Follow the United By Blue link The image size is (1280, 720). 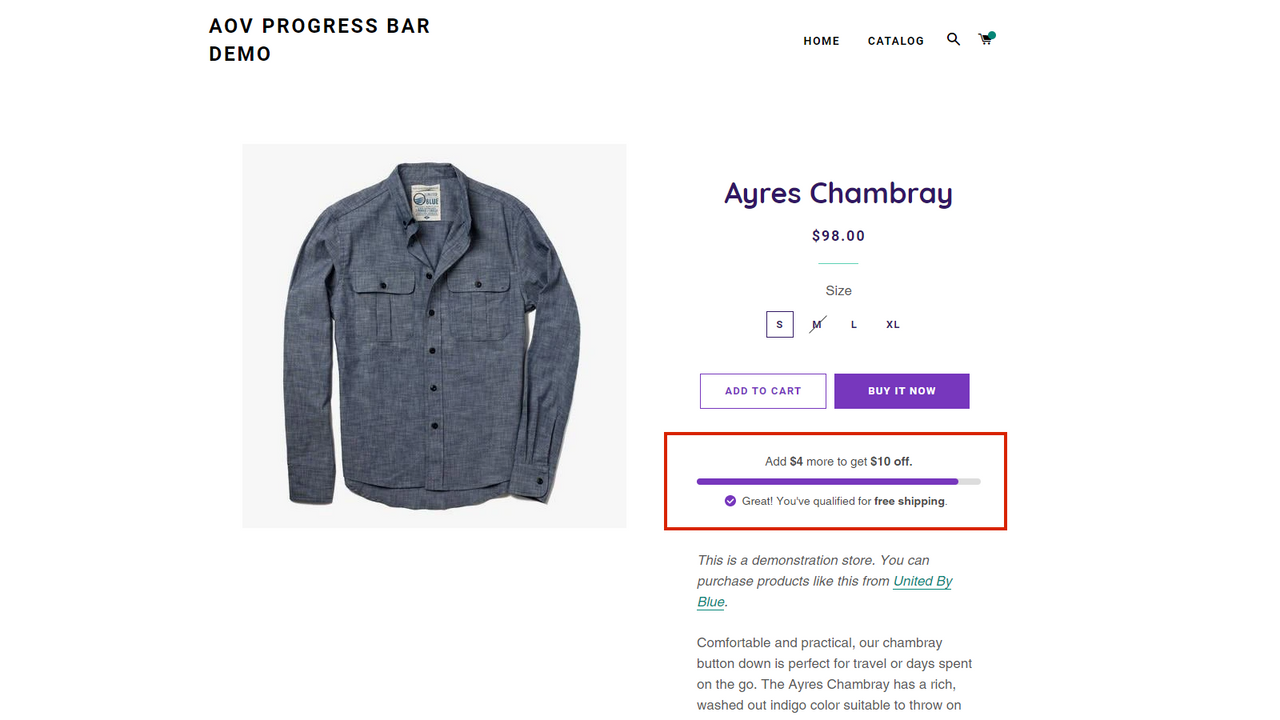(825, 591)
